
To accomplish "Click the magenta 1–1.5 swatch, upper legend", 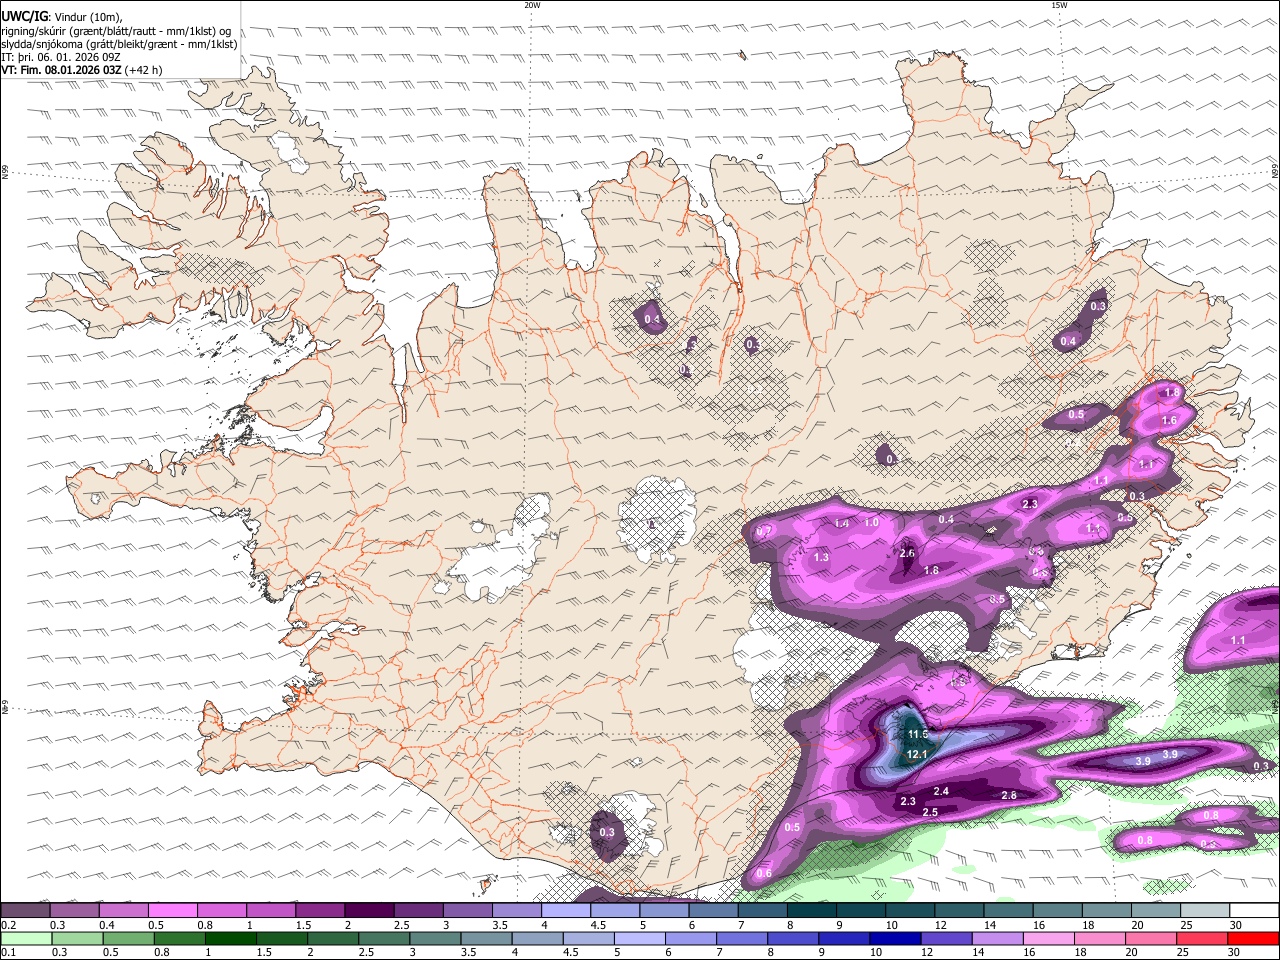I will coord(270,911).
